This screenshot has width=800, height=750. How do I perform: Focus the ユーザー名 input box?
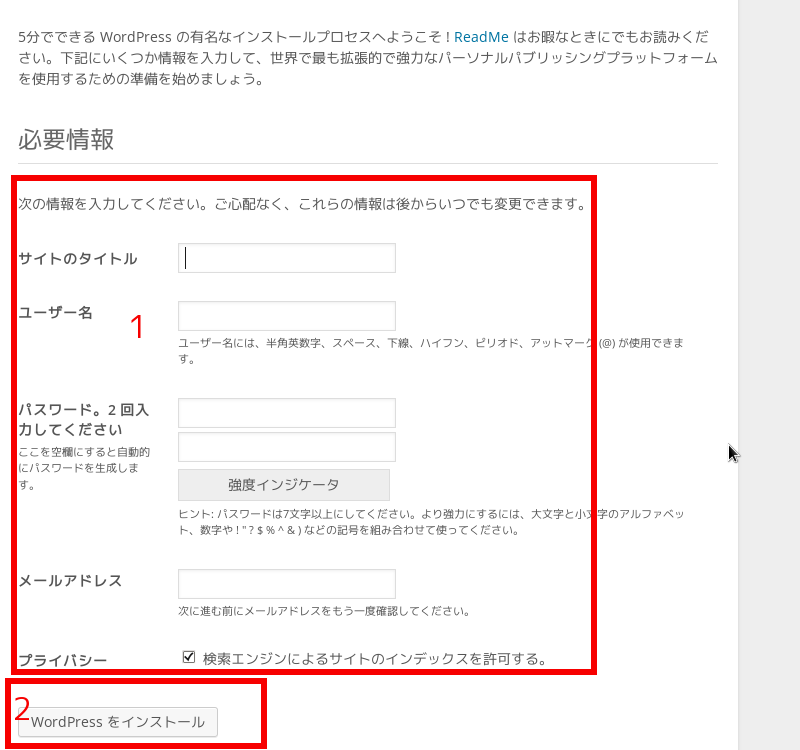coord(287,316)
